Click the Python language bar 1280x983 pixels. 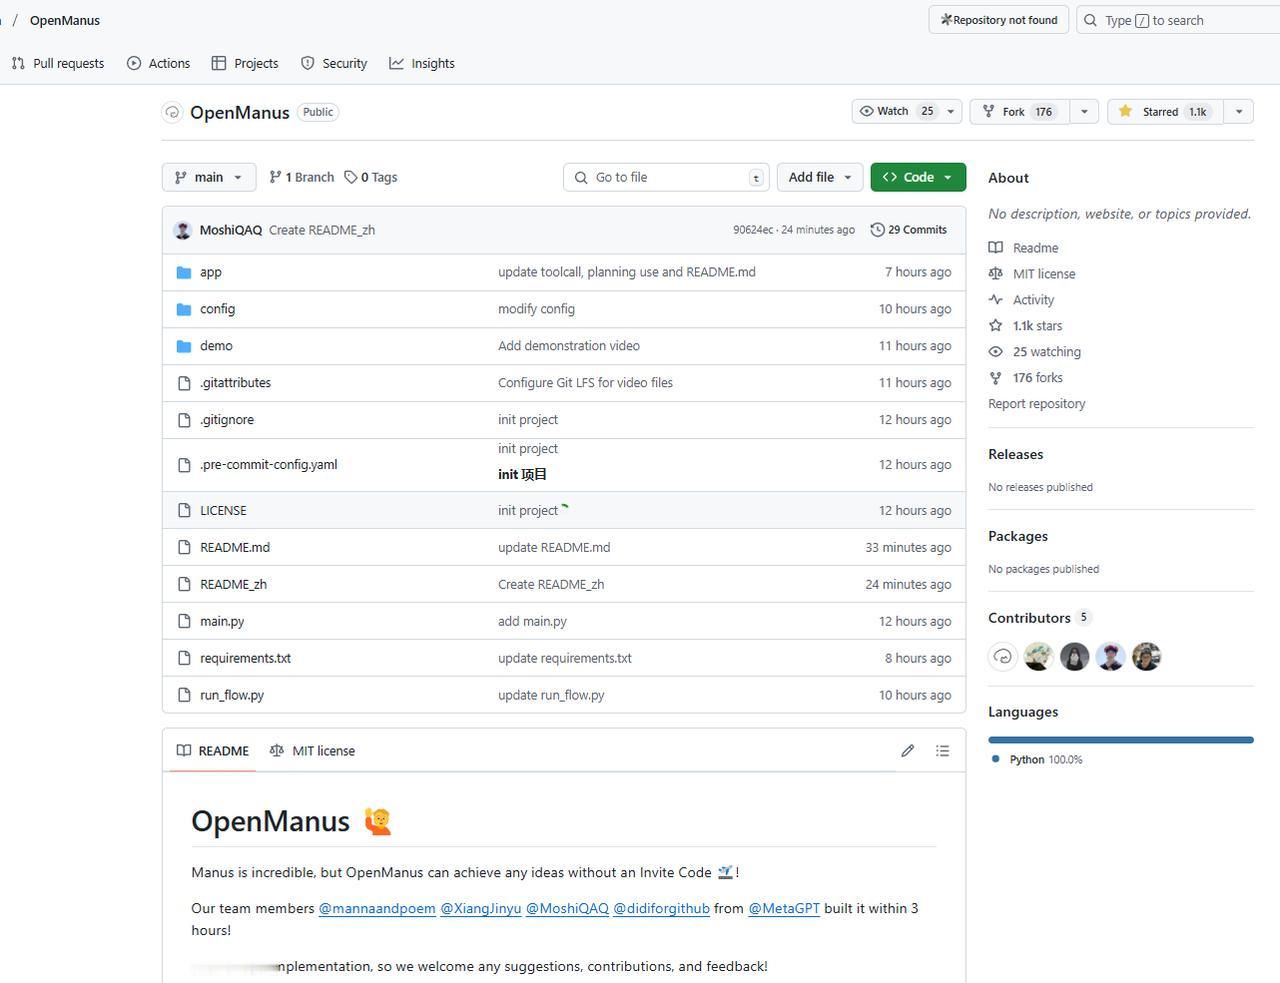tap(1121, 740)
